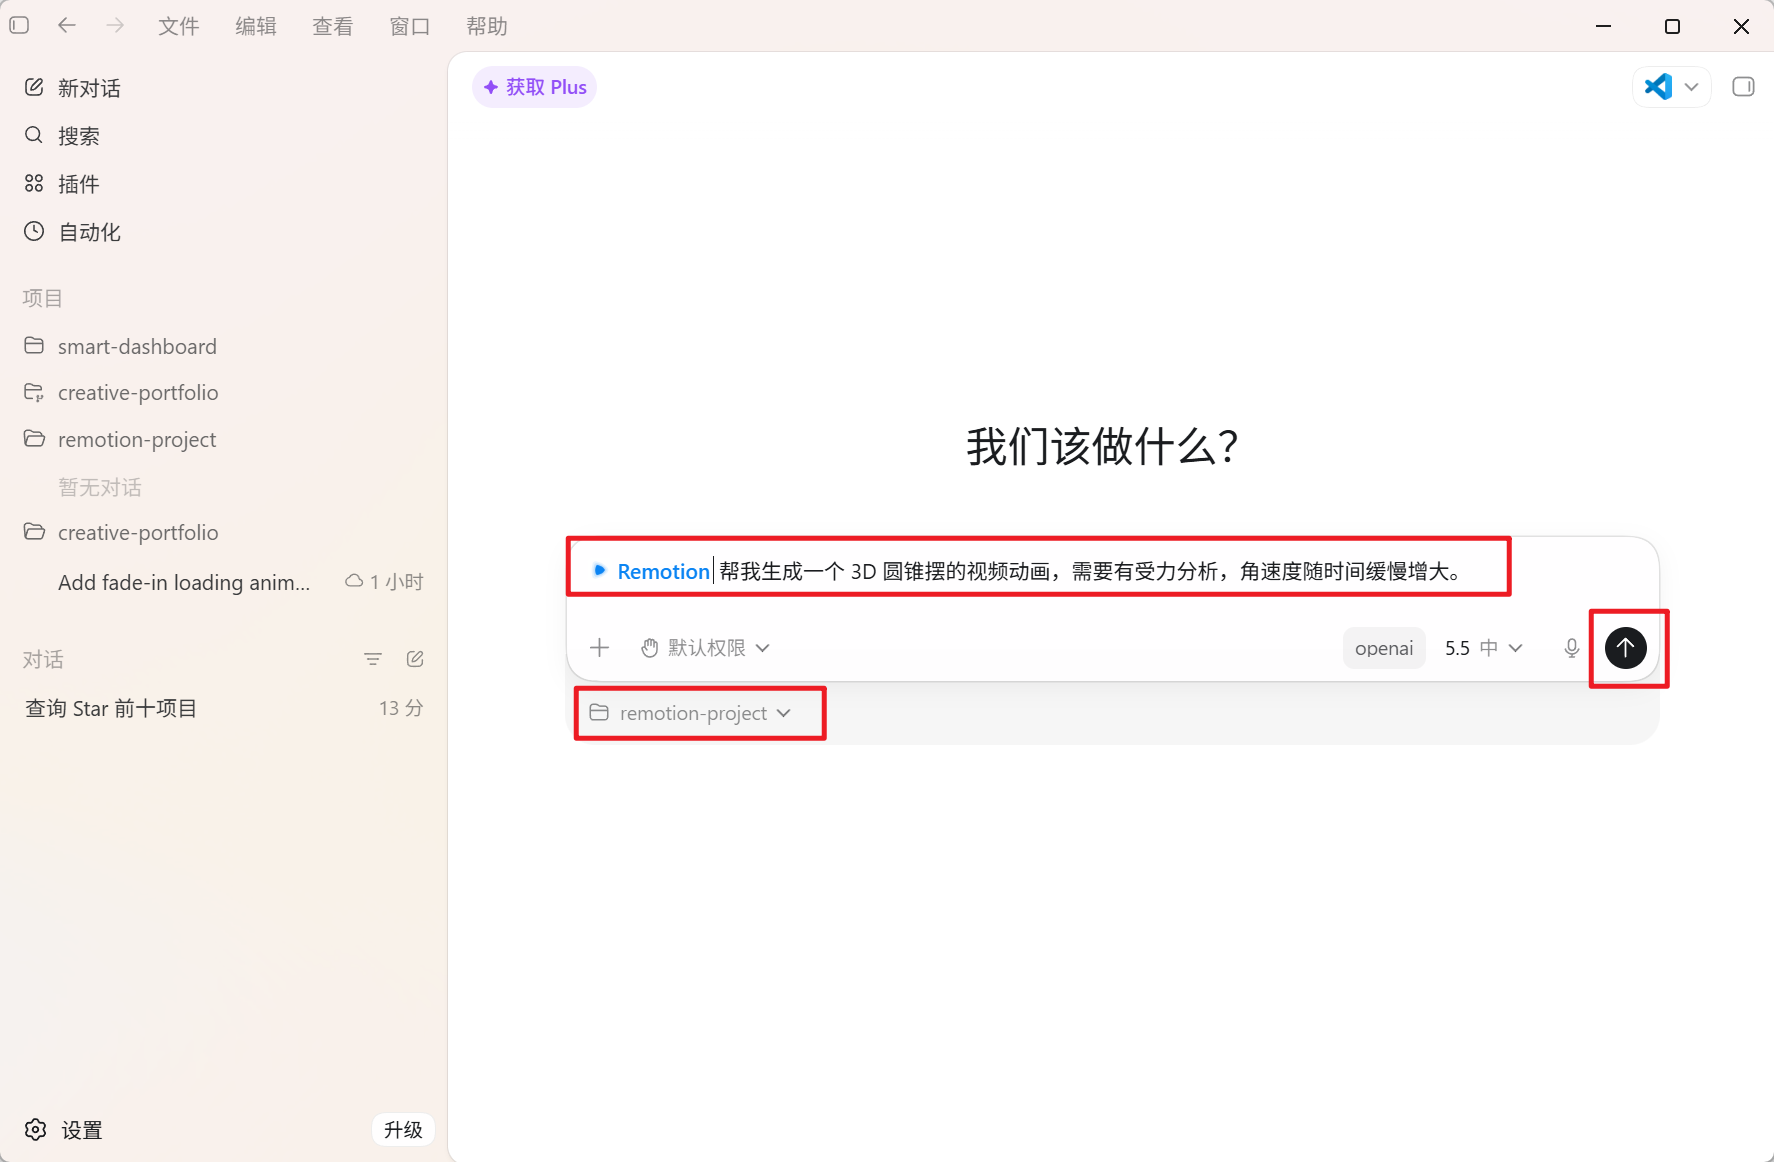Open the 文件 menu

[x=179, y=26]
